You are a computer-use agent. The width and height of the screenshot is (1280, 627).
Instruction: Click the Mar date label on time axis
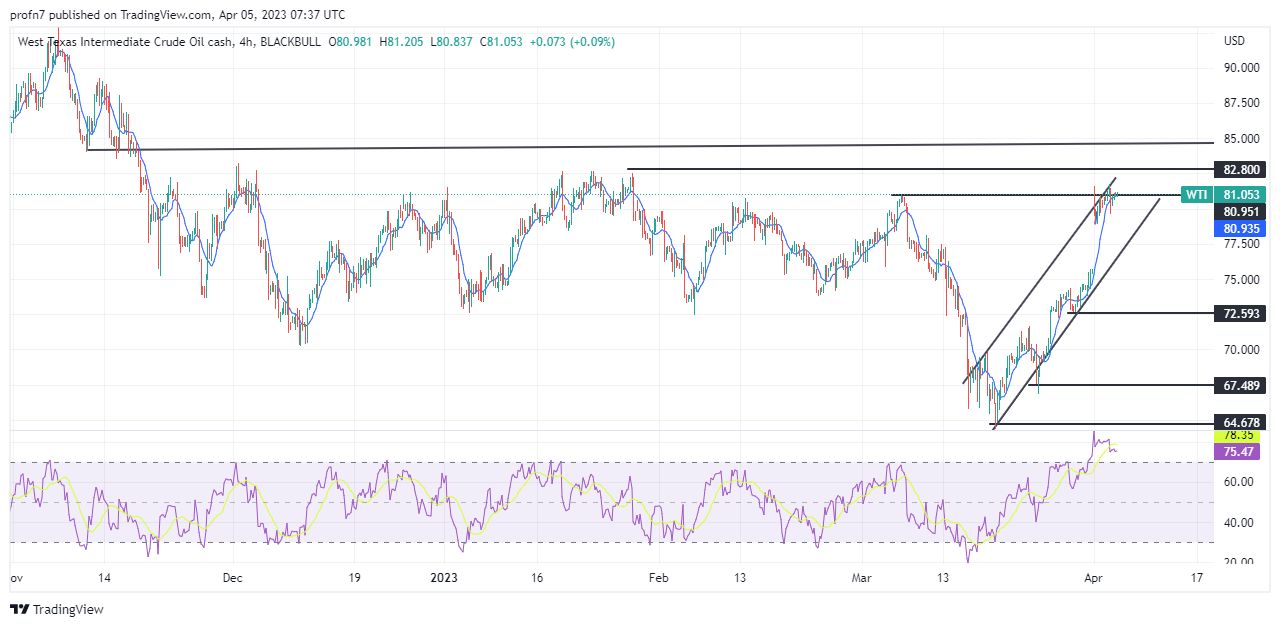click(x=862, y=578)
